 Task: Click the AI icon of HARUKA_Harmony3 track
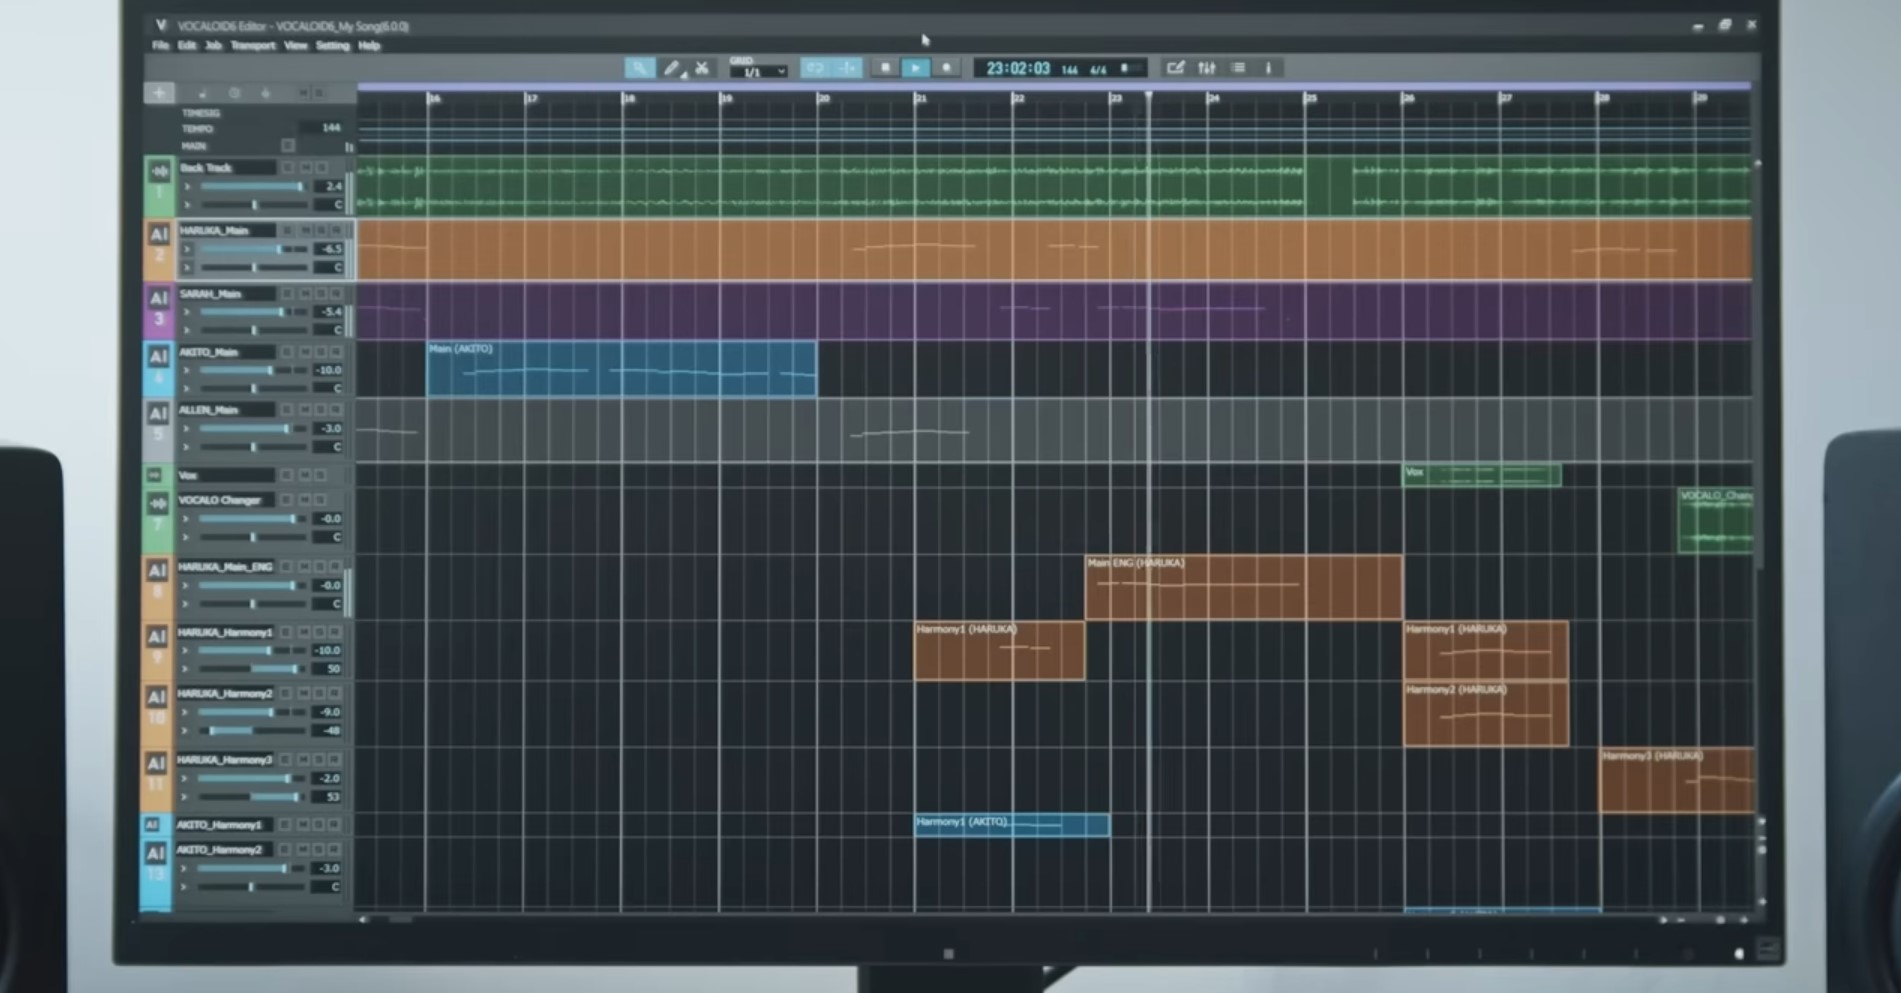pos(157,764)
